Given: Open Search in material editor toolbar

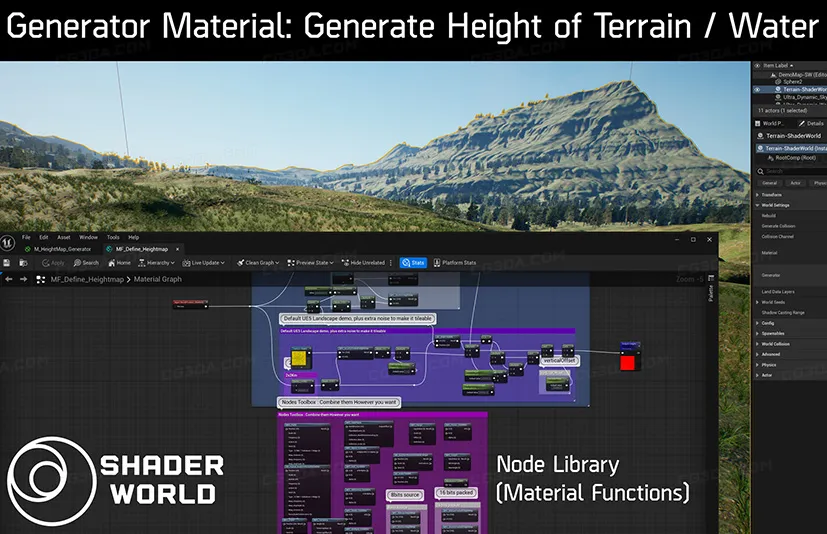Looking at the screenshot, I should 86,263.
